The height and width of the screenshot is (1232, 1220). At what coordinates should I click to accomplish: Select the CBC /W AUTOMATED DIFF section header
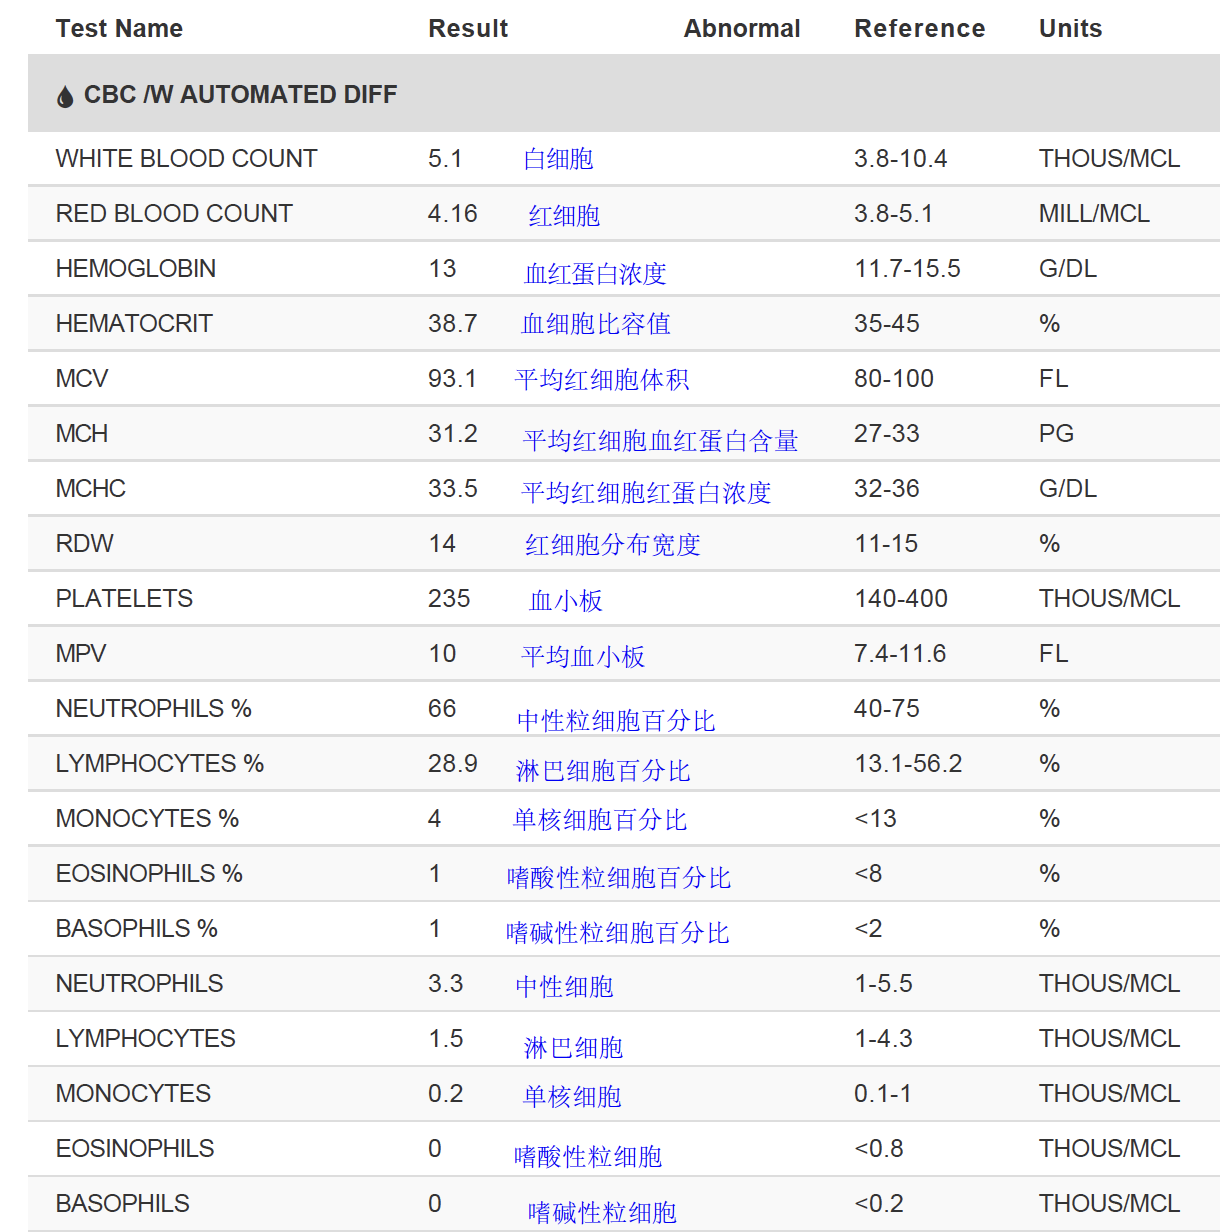point(240,95)
